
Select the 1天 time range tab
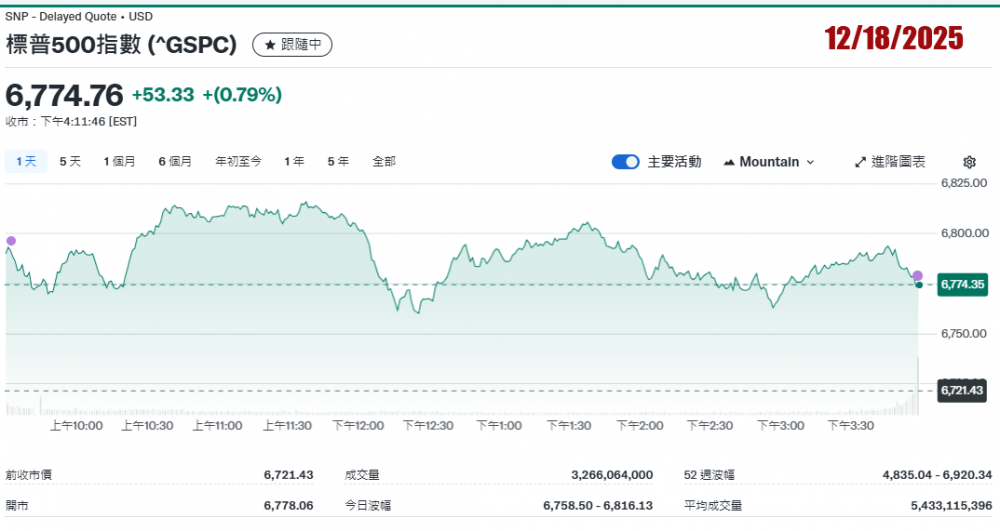click(26, 161)
